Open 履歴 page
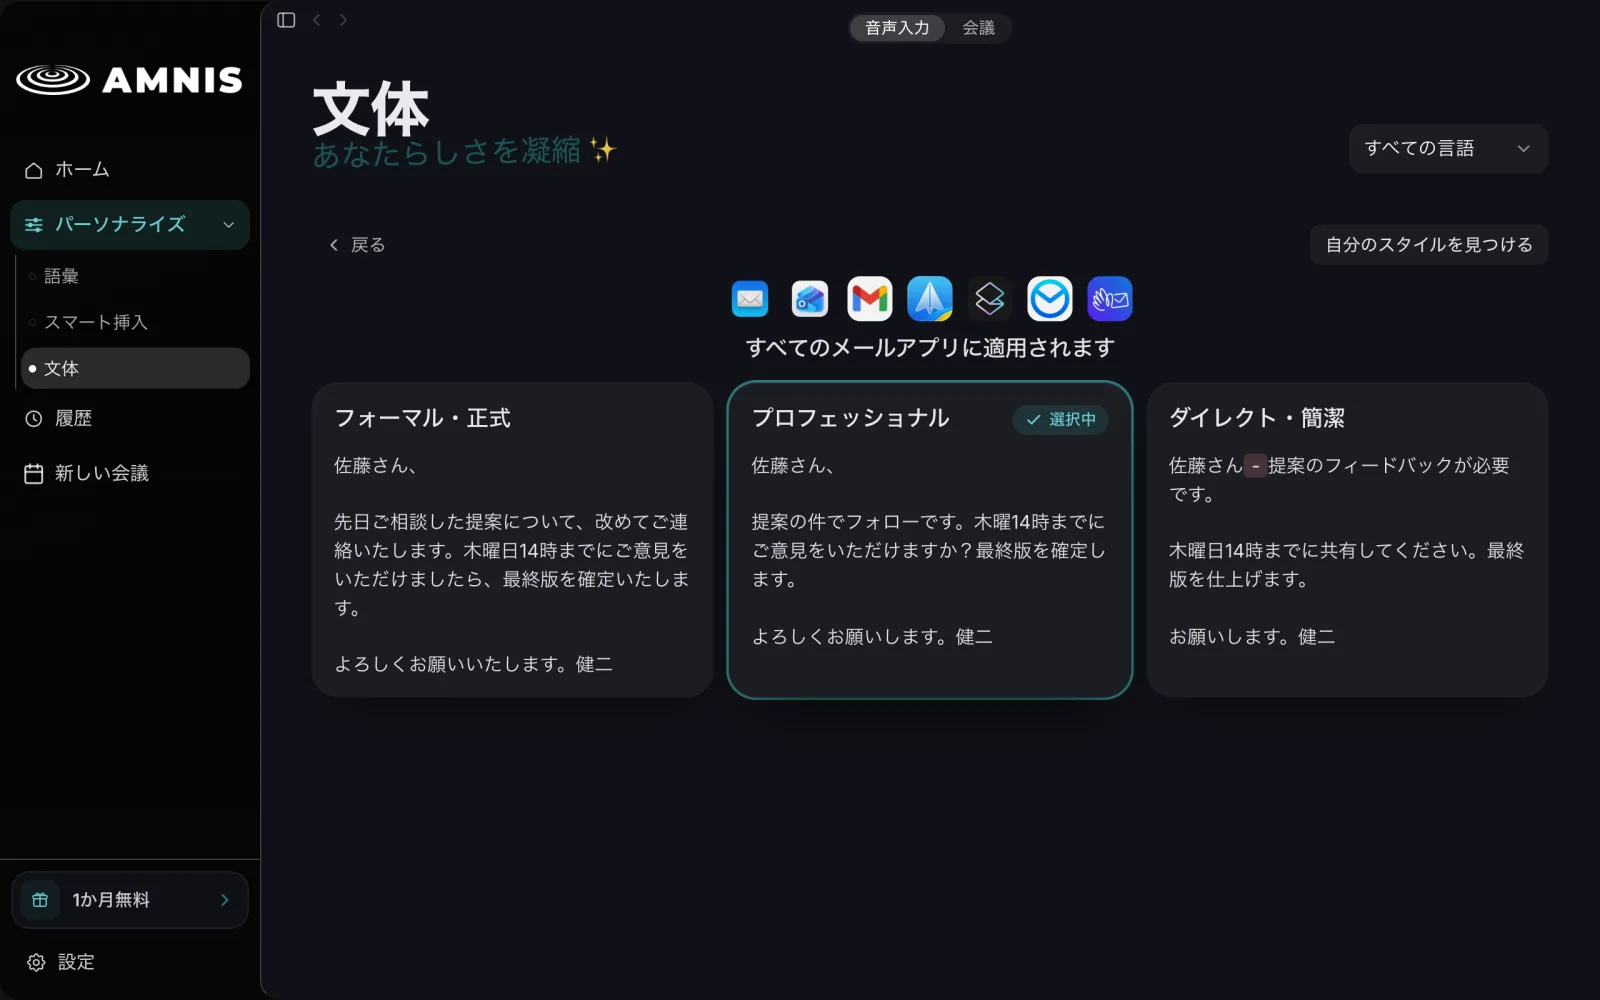 [x=130, y=419]
